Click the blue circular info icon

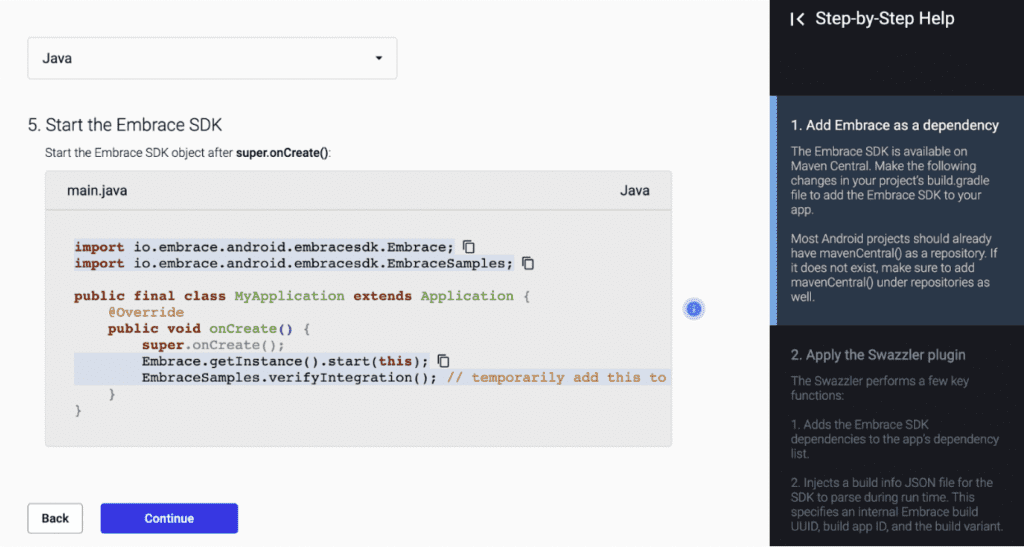click(x=694, y=309)
